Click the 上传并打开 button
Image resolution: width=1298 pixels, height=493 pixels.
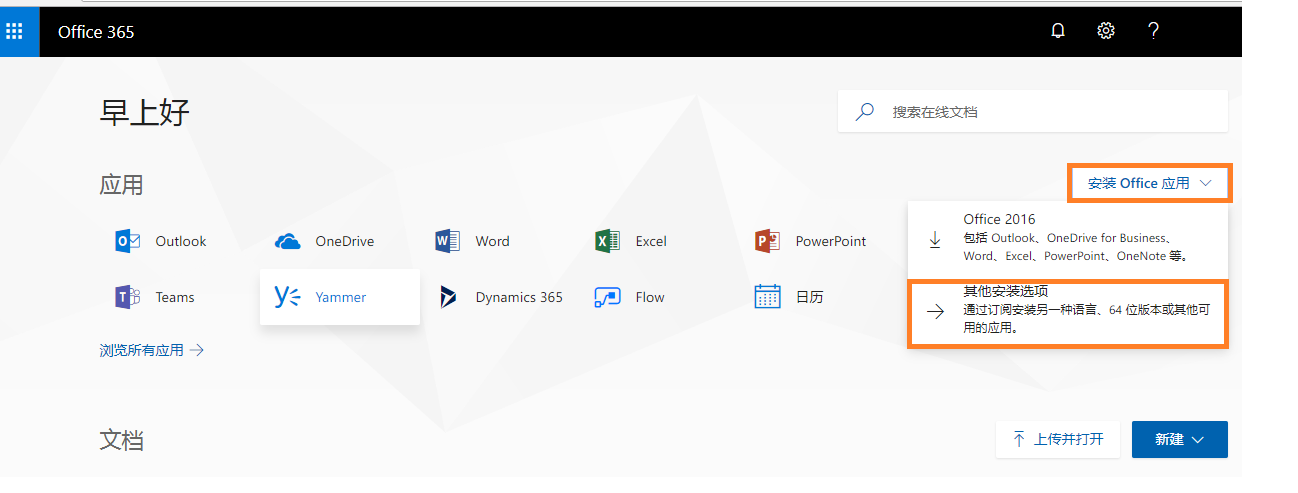(x=1058, y=439)
